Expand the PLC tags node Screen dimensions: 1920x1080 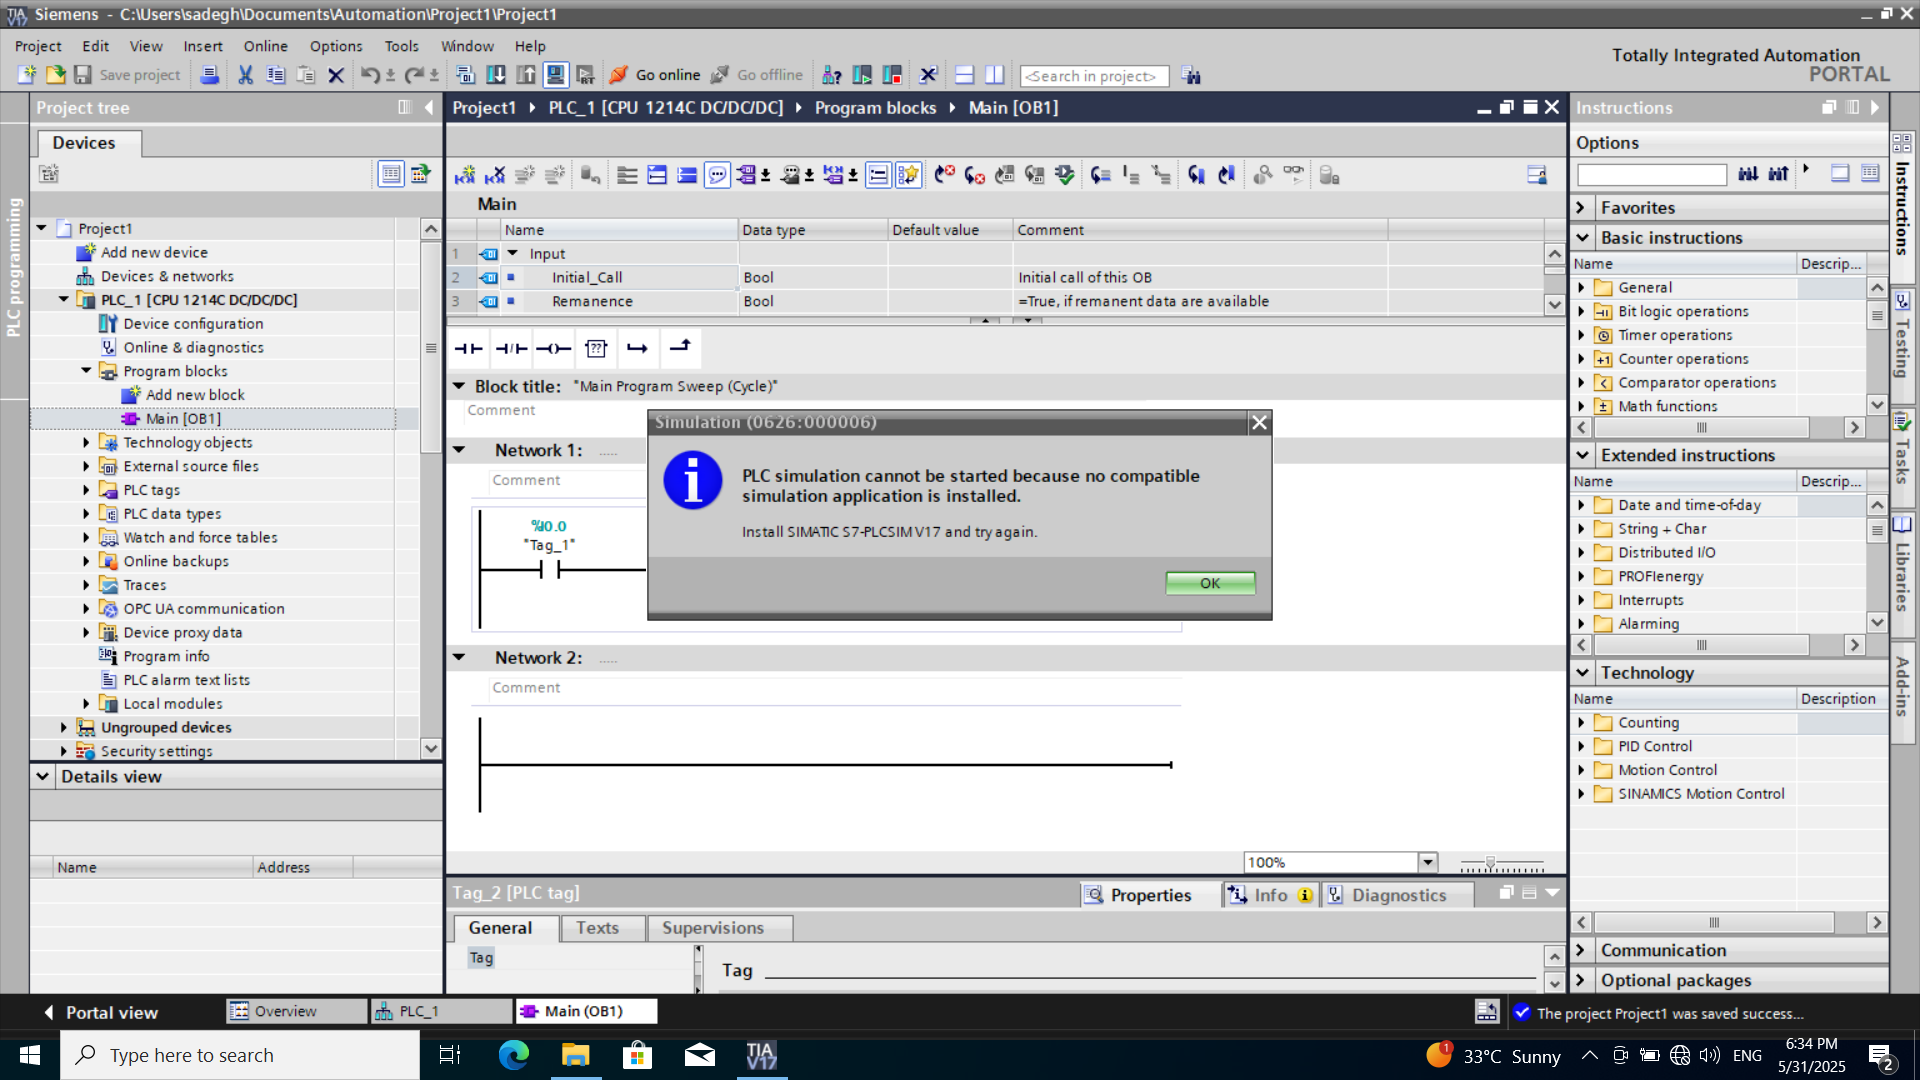click(86, 490)
